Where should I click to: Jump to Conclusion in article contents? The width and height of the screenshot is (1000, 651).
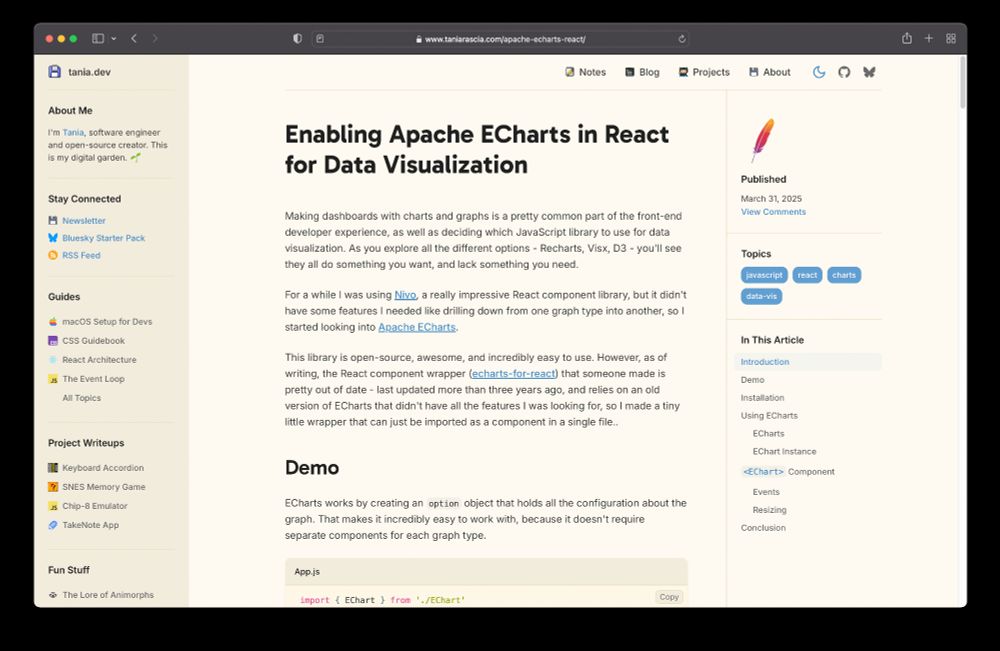pyautogui.click(x=763, y=527)
